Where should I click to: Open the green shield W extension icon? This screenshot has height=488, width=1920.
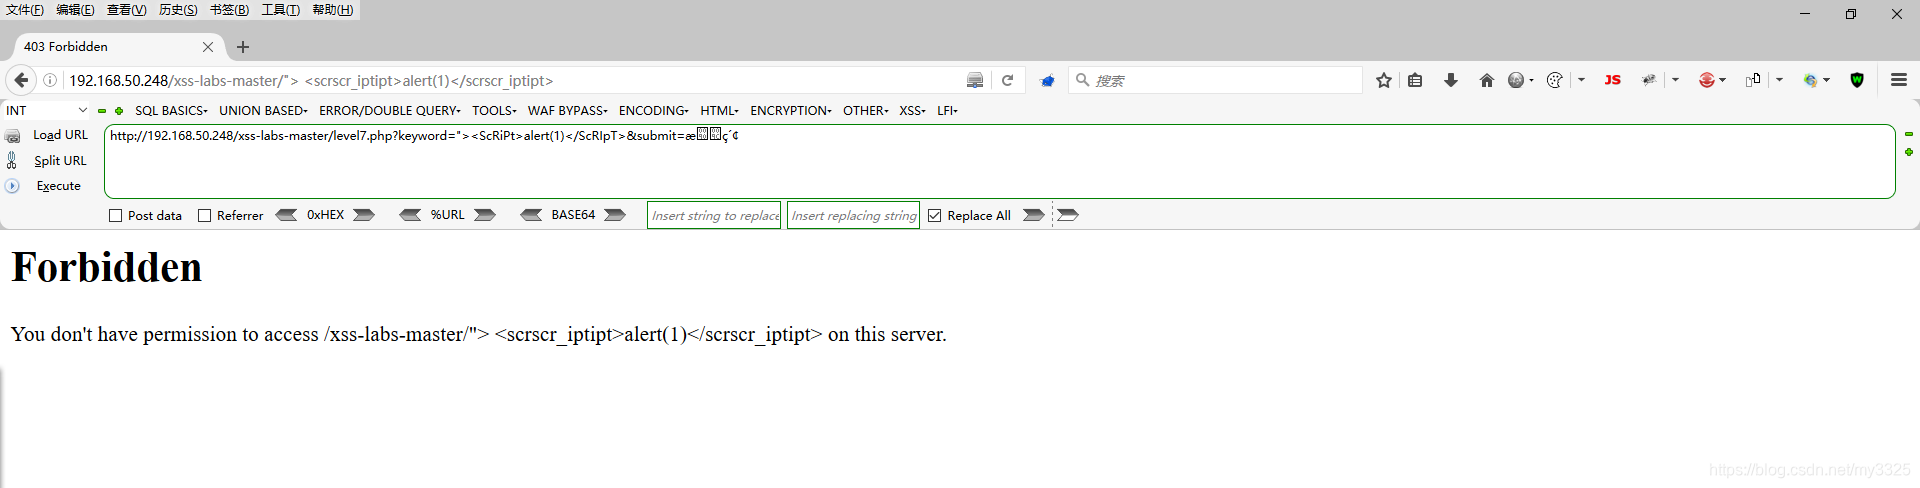[x=1857, y=80]
